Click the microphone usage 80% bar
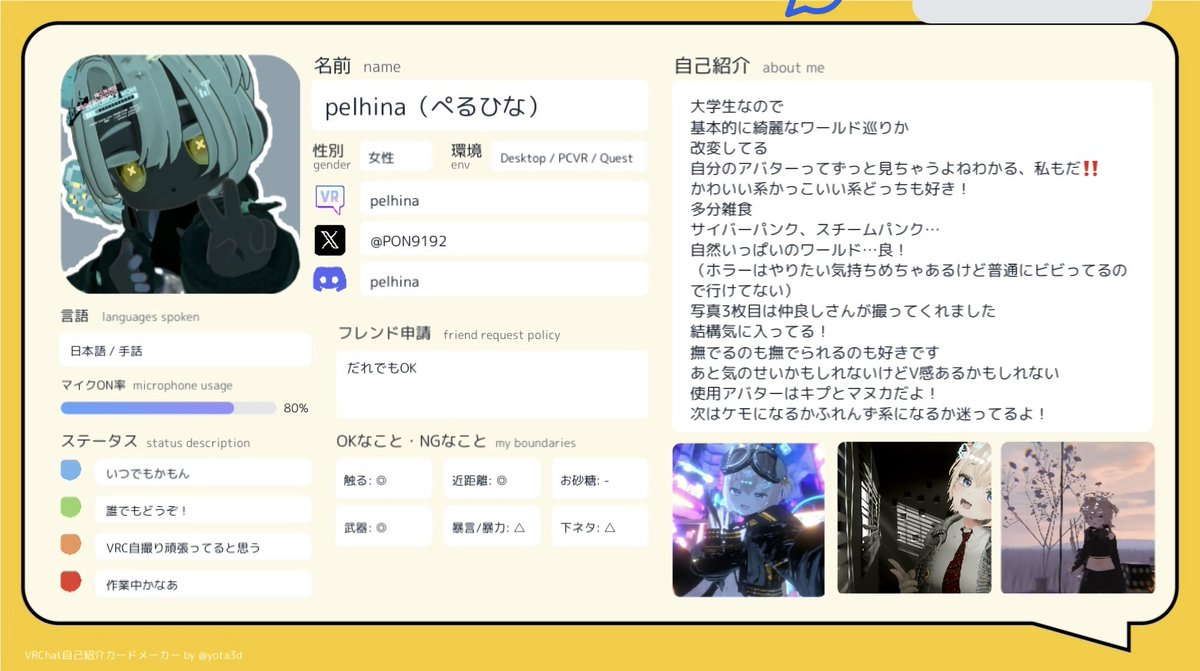The image size is (1200, 671). (168, 408)
